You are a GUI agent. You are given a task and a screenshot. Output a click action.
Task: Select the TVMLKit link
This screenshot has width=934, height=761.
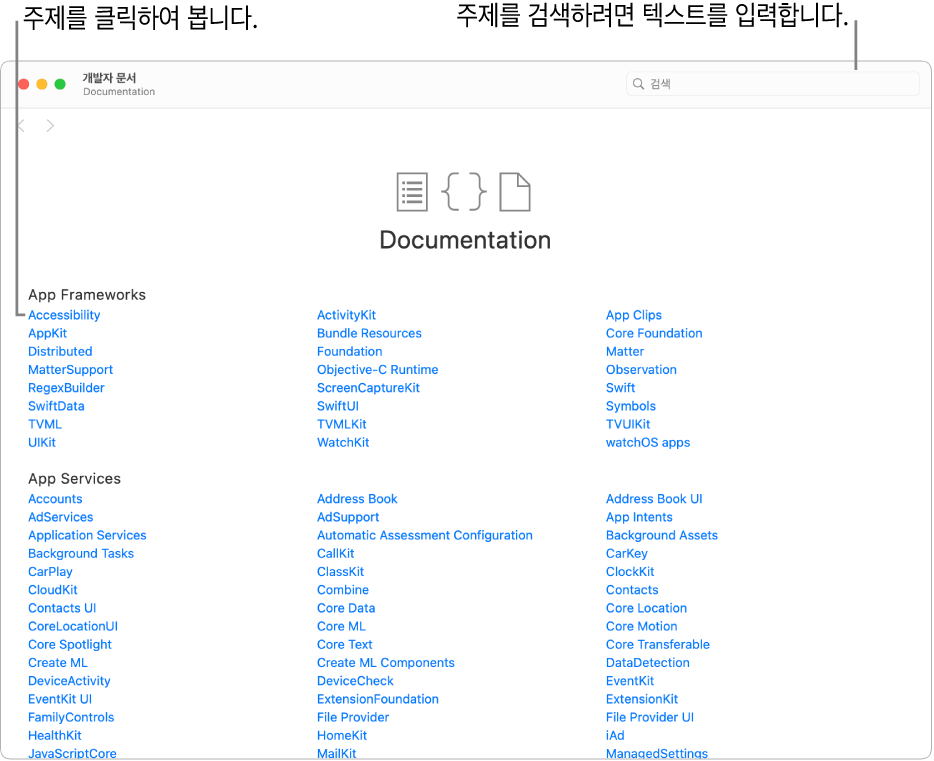(x=342, y=425)
